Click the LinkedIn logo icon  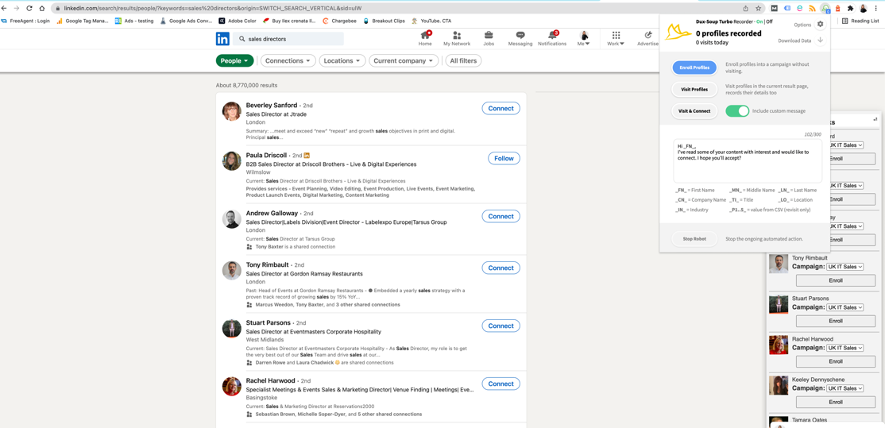pos(223,39)
